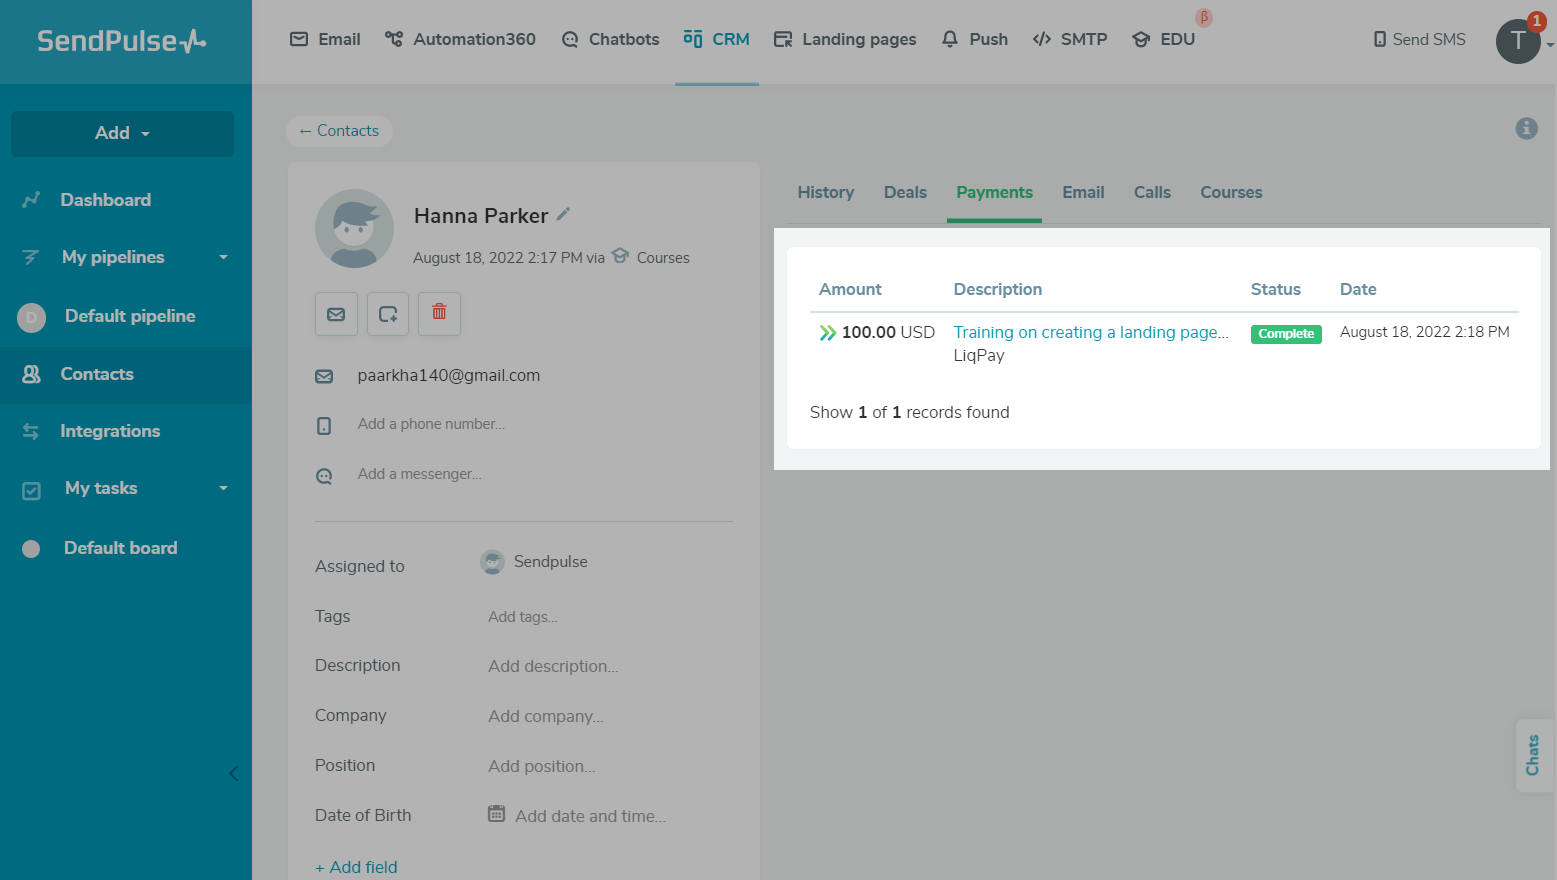The image size is (1557, 880).
Task: Open the CRM navigation item
Action: click(716, 39)
